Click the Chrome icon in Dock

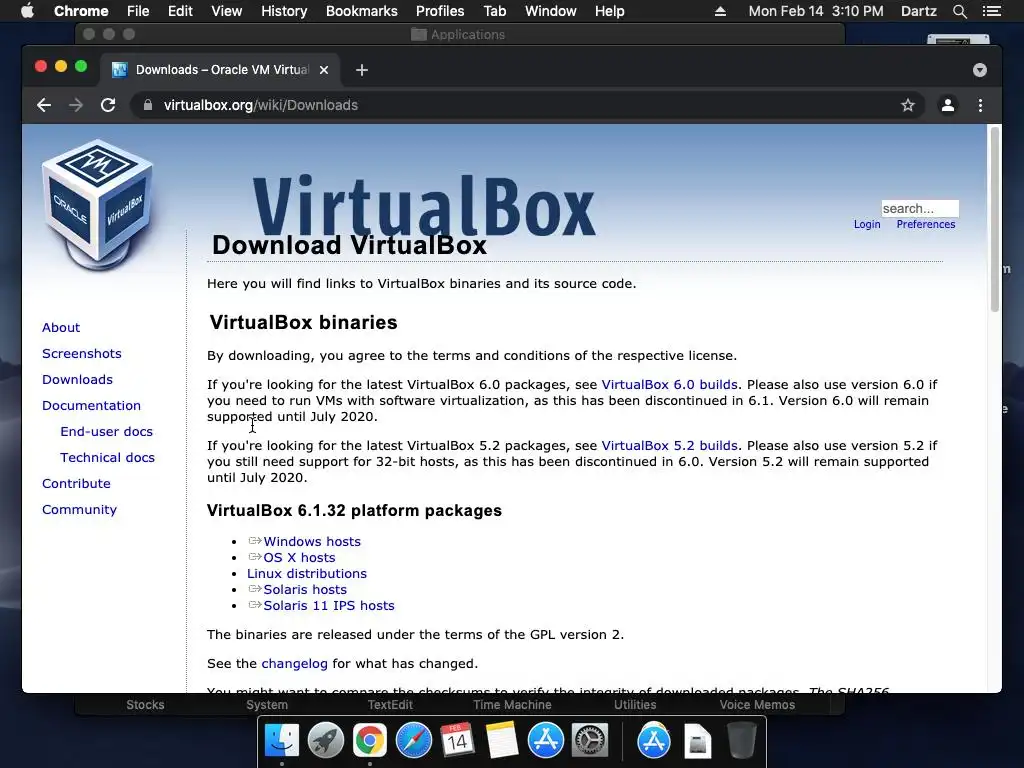pyautogui.click(x=370, y=741)
